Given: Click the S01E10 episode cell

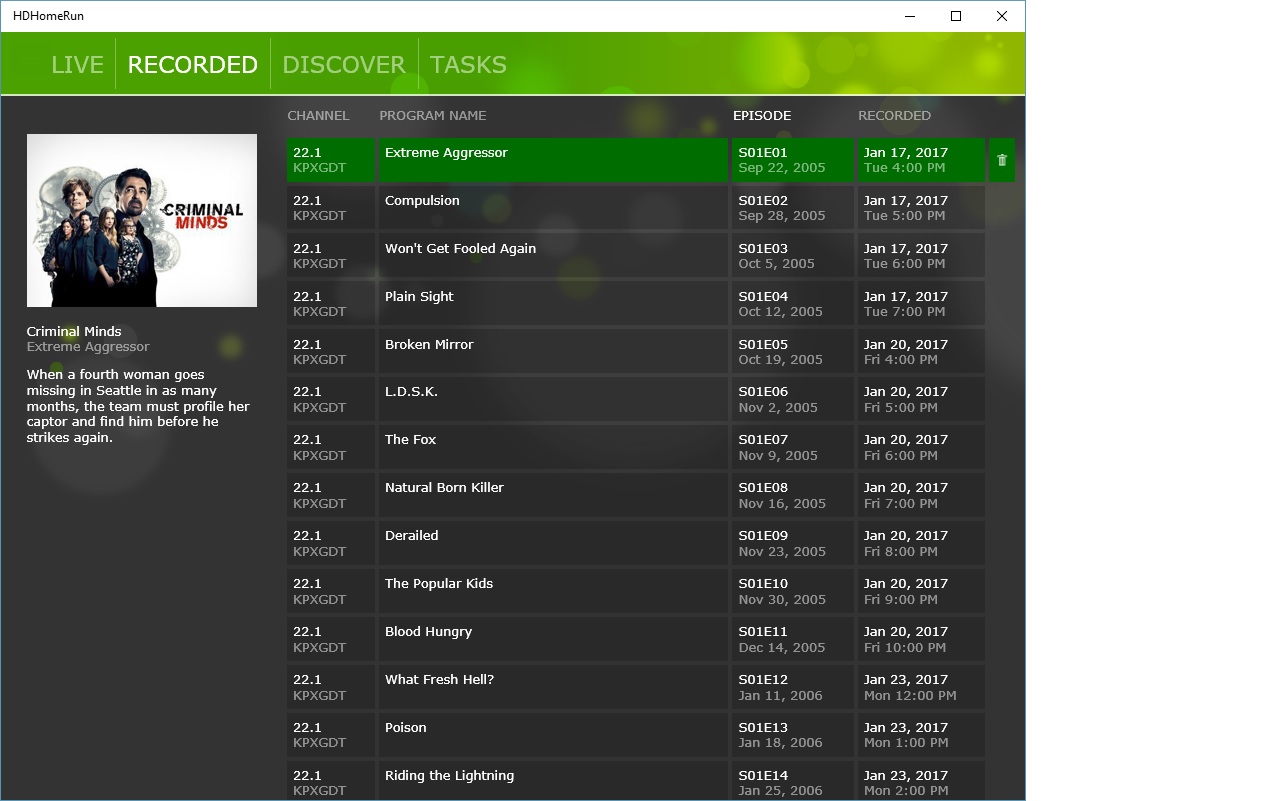Looking at the screenshot, I should point(793,591).
